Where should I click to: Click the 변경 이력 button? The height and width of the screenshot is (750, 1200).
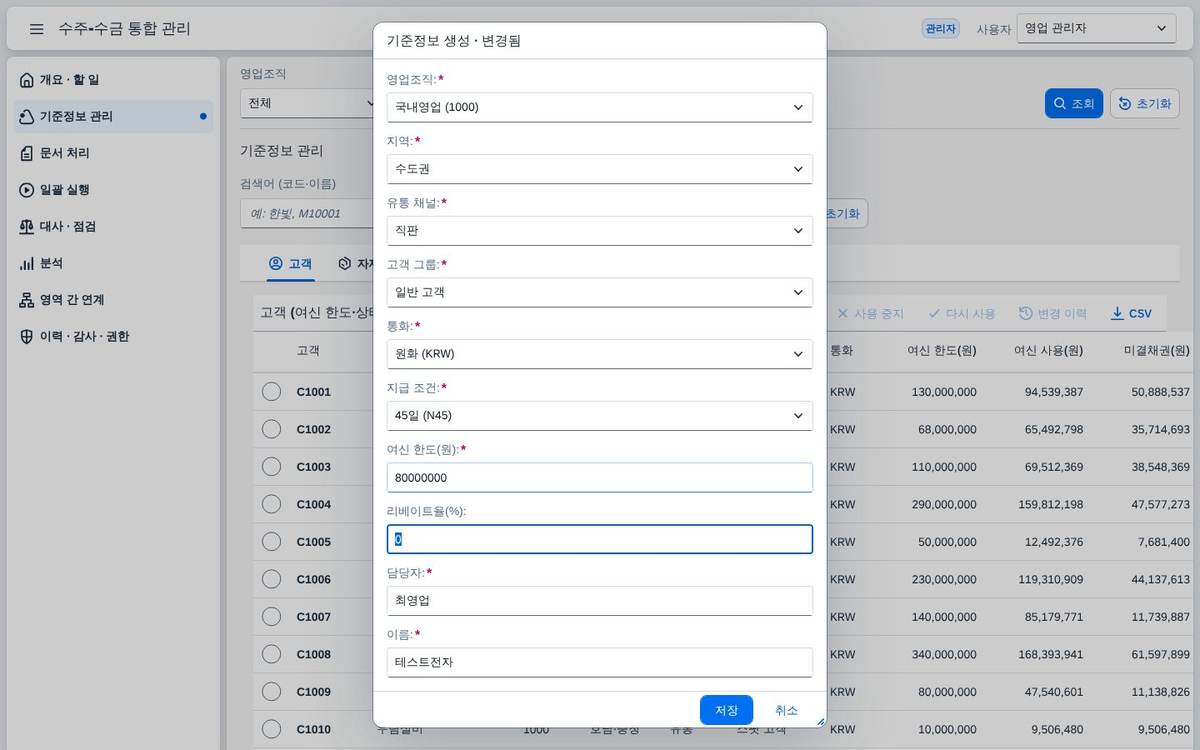[x=1053, y=314]
